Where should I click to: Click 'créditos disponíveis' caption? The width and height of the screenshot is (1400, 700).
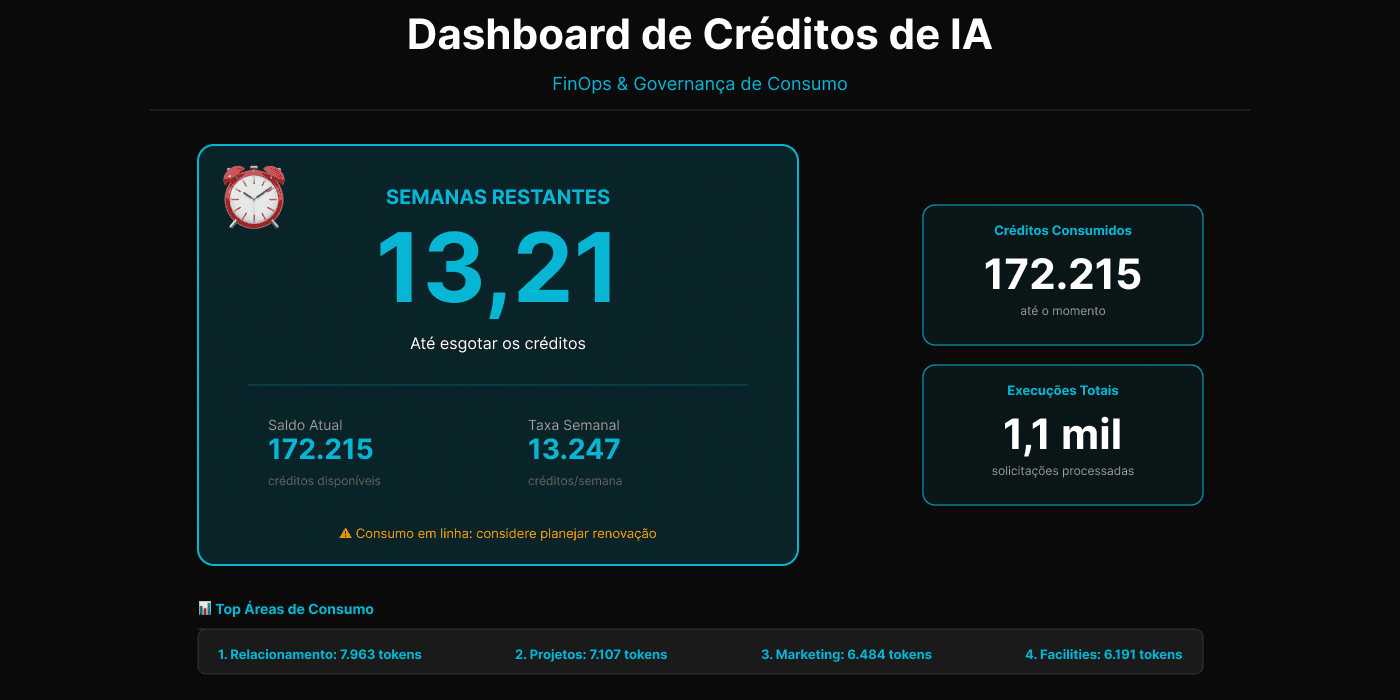324,481
